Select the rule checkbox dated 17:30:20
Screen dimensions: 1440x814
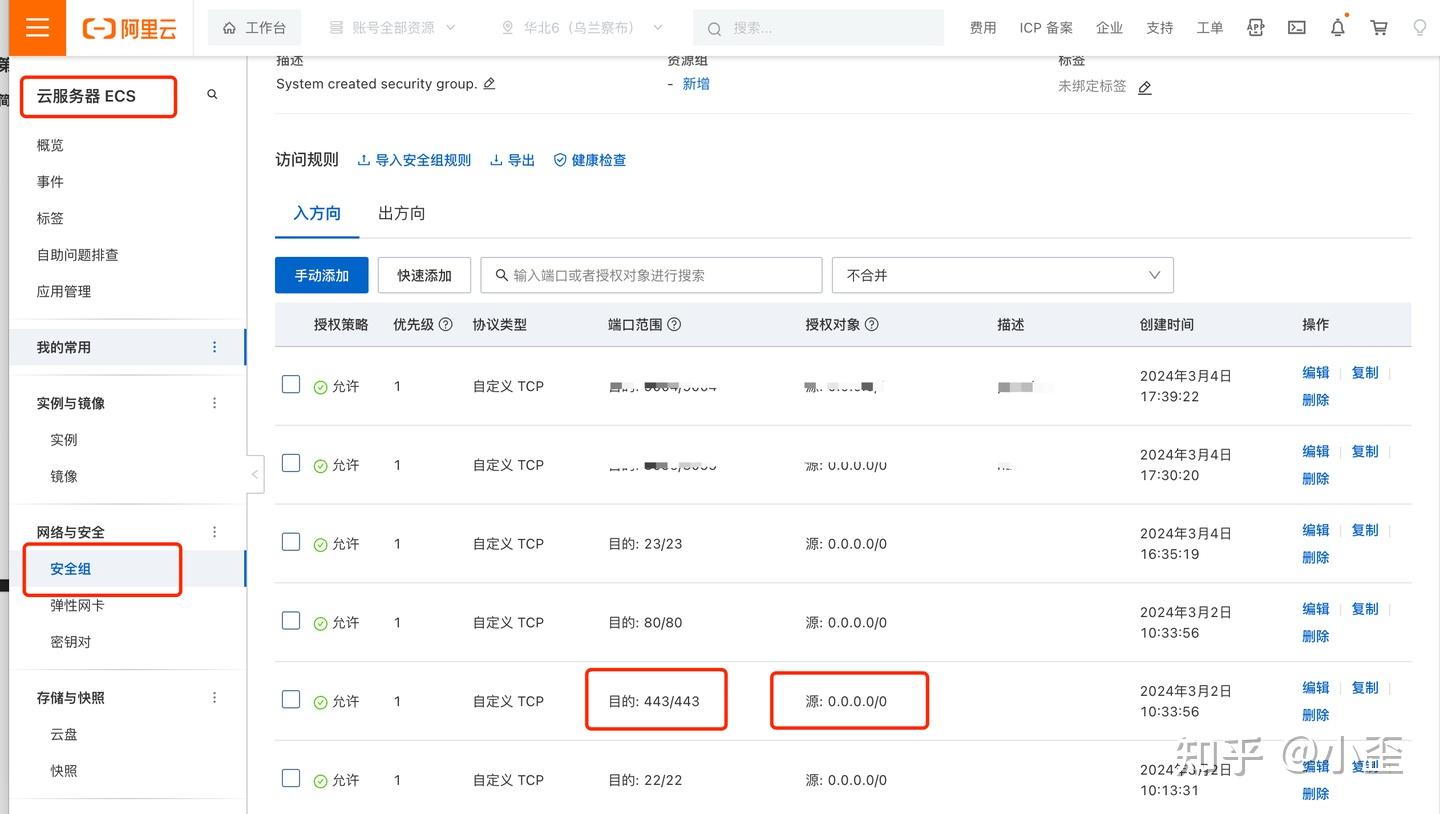[x=291, y=463]
